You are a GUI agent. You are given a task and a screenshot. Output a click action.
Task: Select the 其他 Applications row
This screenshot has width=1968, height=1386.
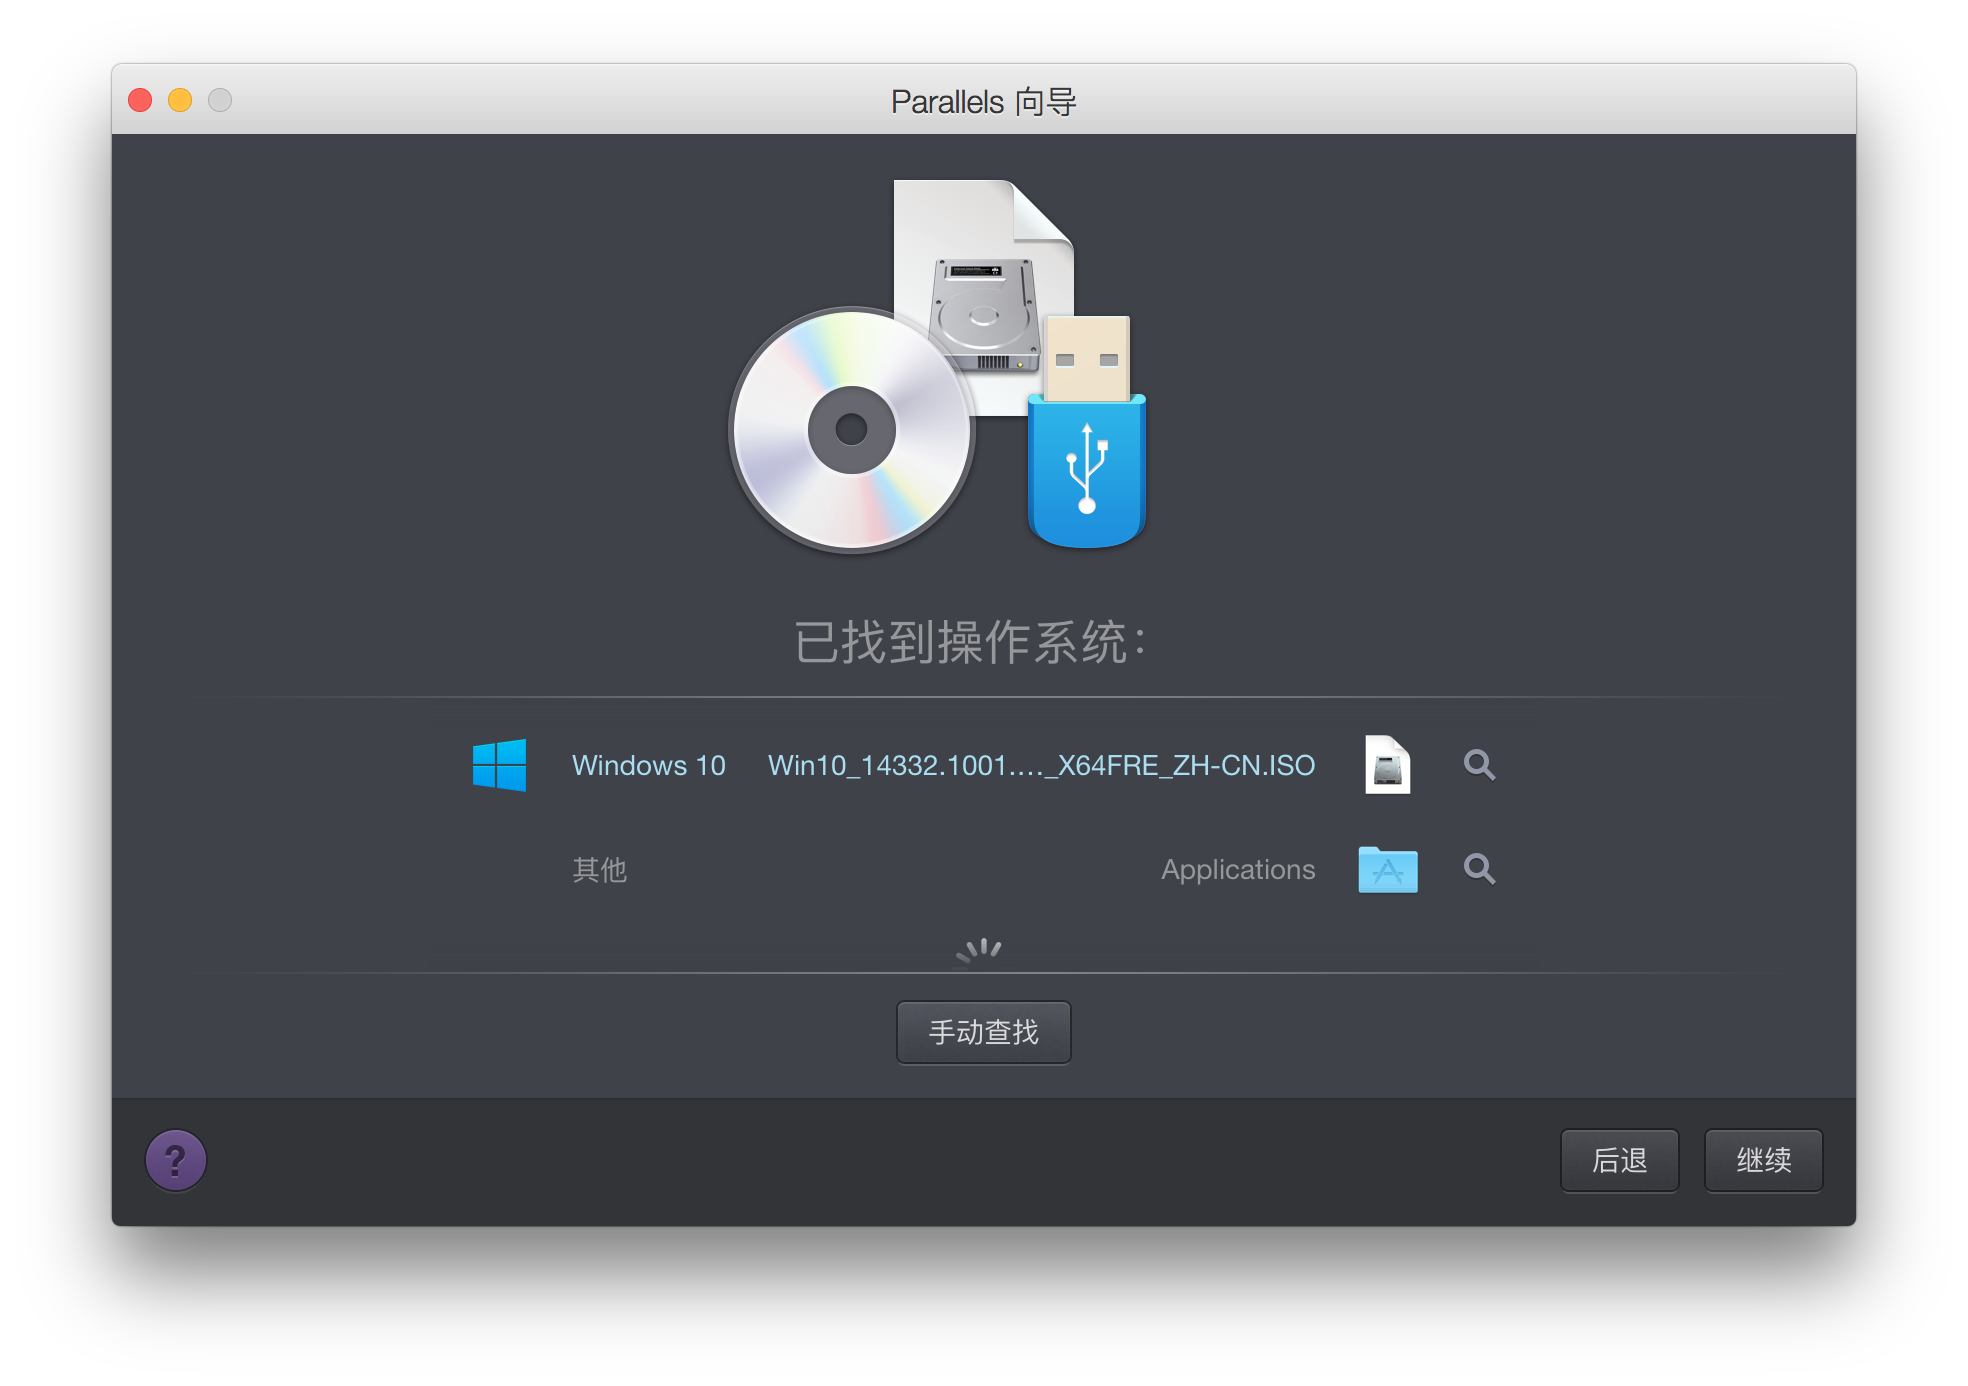[x=984, y=870]
